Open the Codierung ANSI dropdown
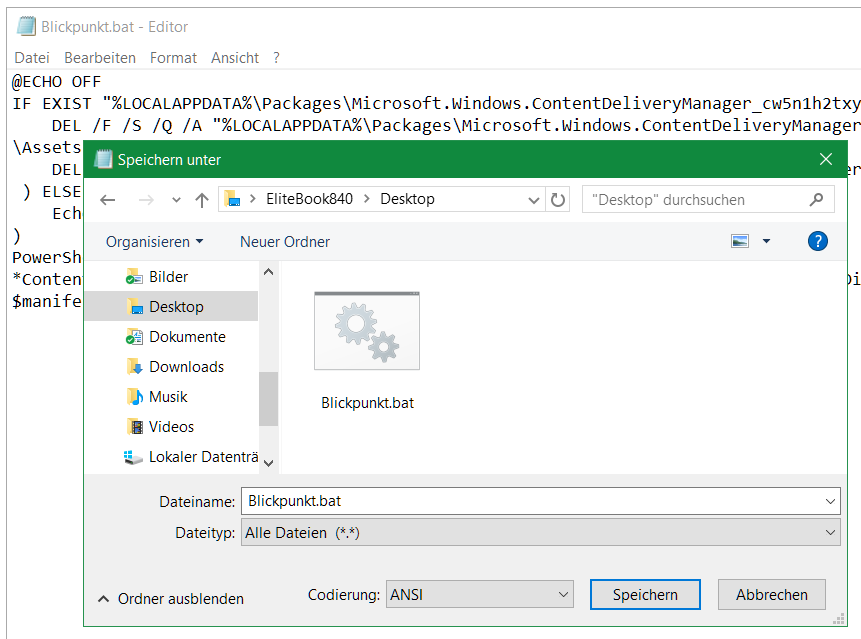Viewport: 861px width, 639px height. pyautogui.click(x=479, y=595)
